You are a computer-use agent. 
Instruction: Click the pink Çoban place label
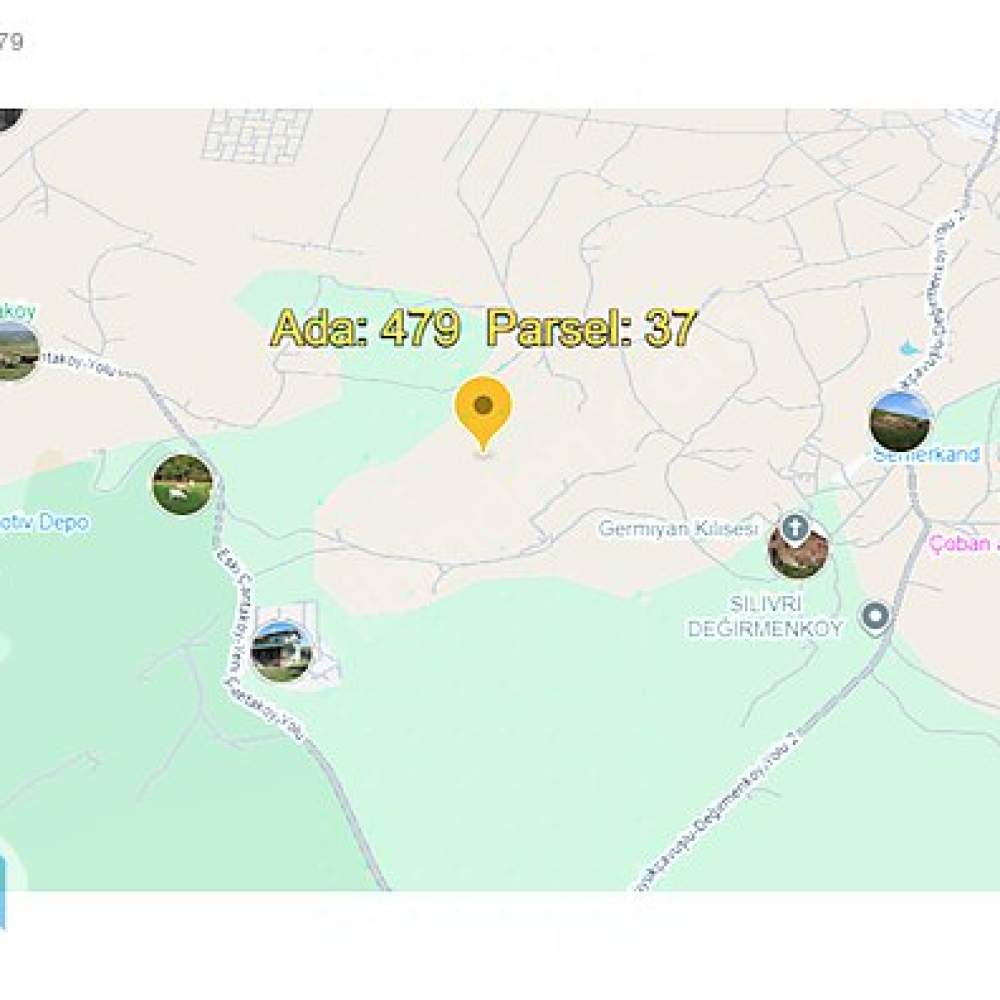point(963,543)
